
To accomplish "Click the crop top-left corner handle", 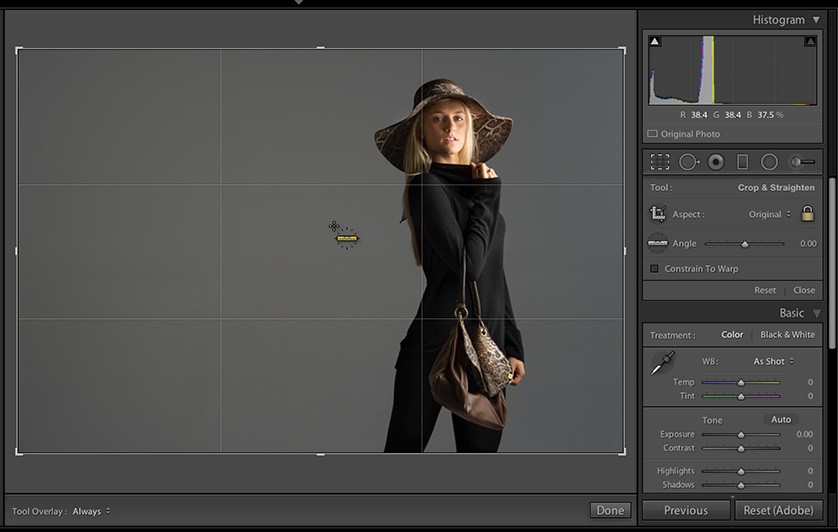I will (19, 50).
